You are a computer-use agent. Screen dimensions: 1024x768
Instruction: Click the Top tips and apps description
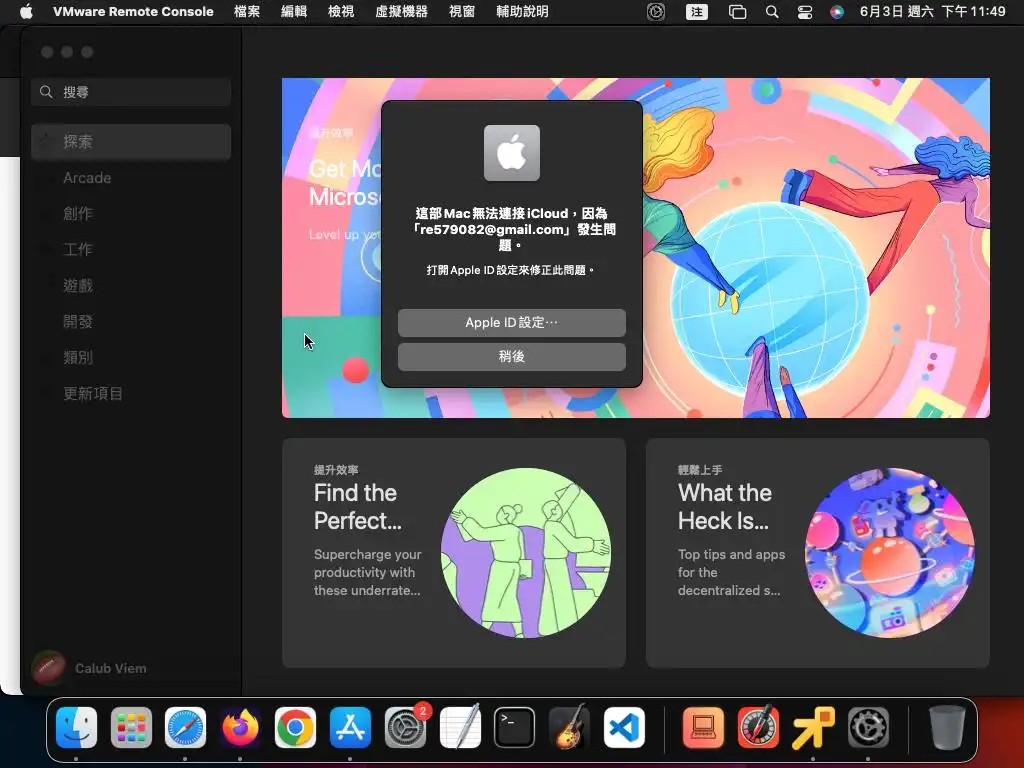click(731, 572)
